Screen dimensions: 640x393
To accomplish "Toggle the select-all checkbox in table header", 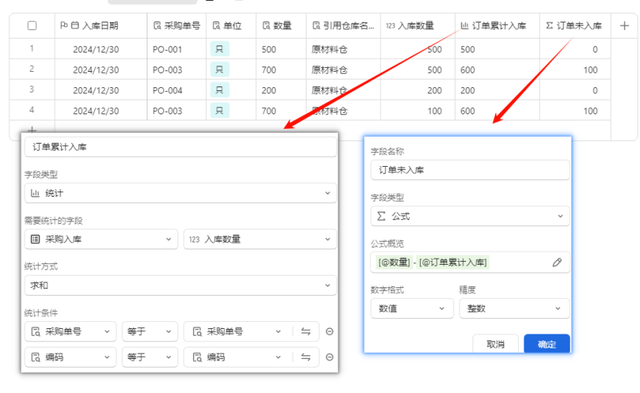I will (32, 26).
